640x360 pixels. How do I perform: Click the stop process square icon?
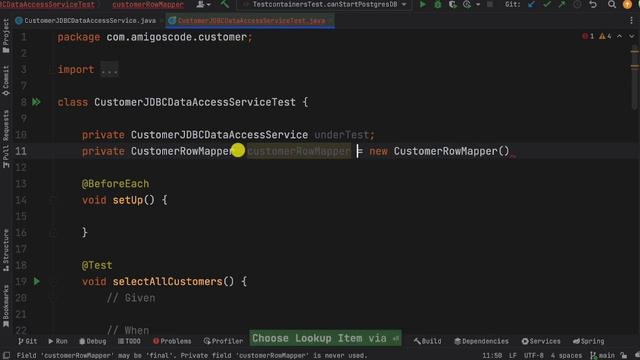point(490,4)
